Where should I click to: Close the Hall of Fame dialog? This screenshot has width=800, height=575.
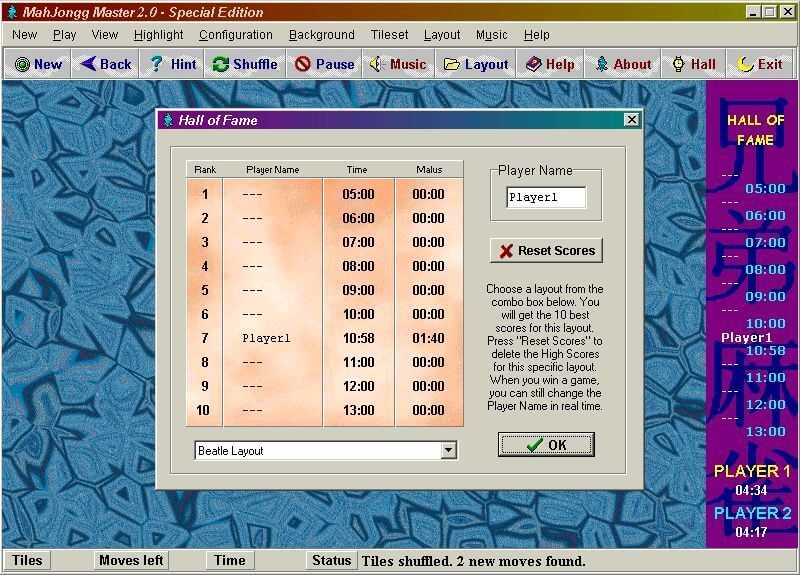(632, 120)
